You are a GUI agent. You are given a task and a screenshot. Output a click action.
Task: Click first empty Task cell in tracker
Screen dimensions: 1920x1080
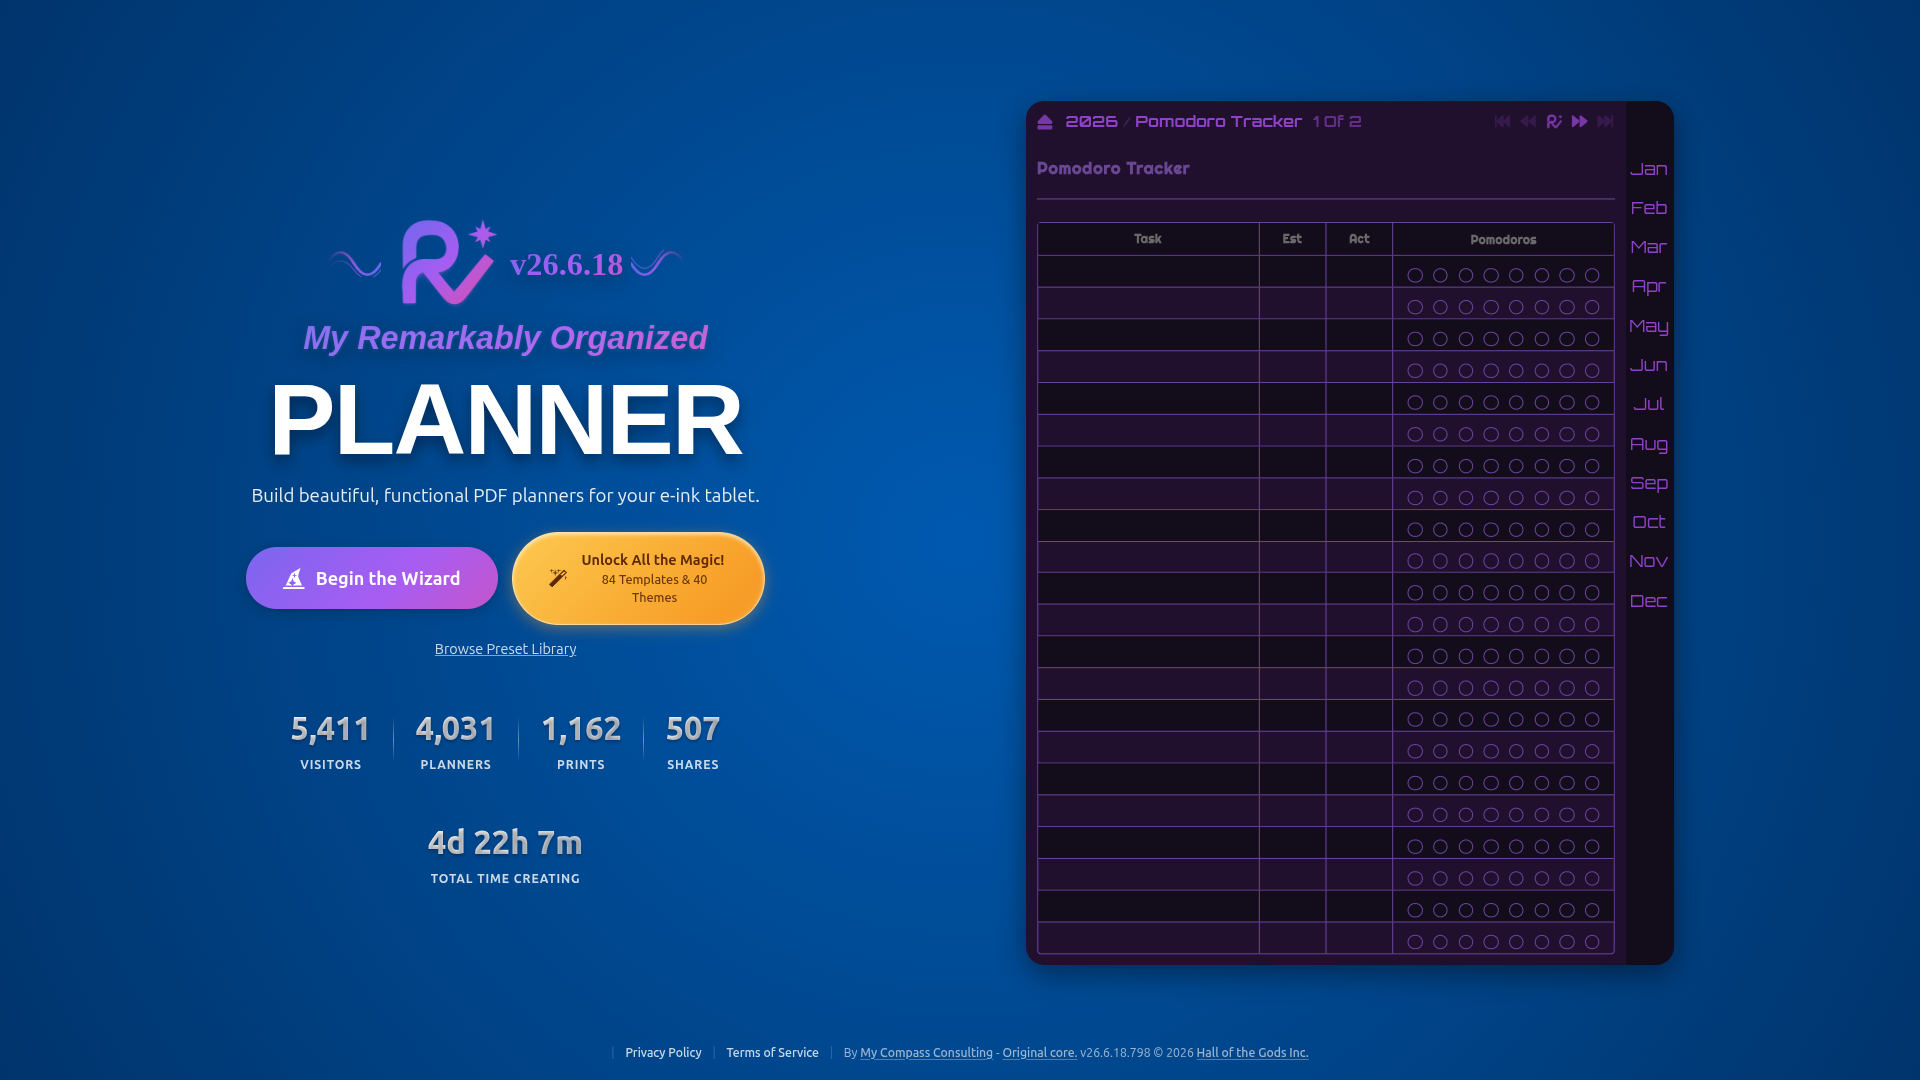click(1148, 272)
